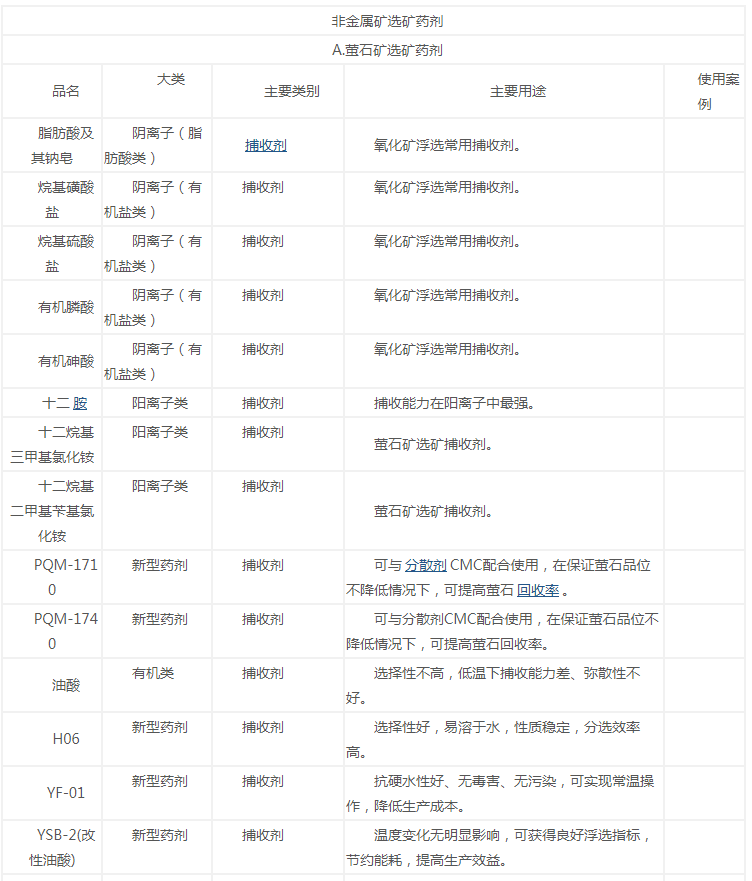Click 萤石矿选矿捕收剂 in 三甲基氯化铵 row
Screen dimensions: 752x881
tap(433, 444)
